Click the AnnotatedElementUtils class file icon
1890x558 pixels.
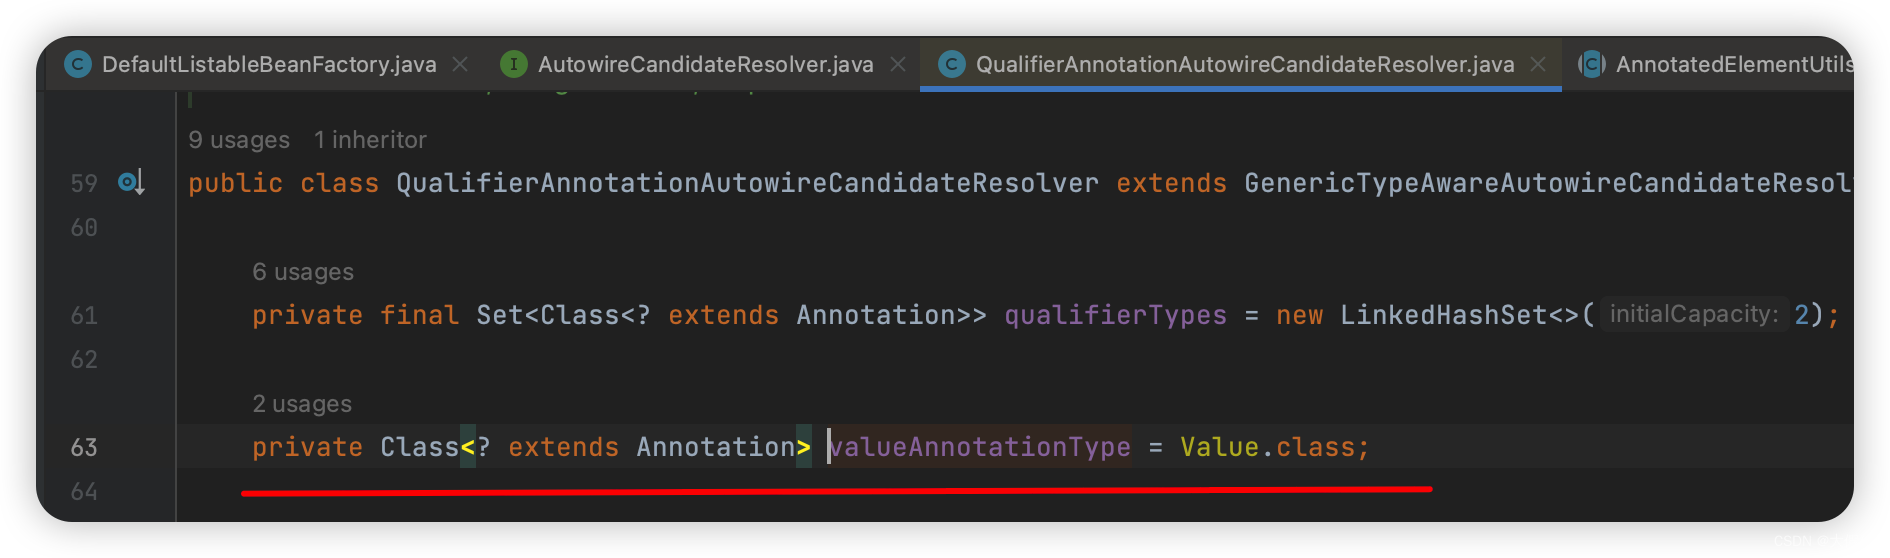tap(1592, 65)
